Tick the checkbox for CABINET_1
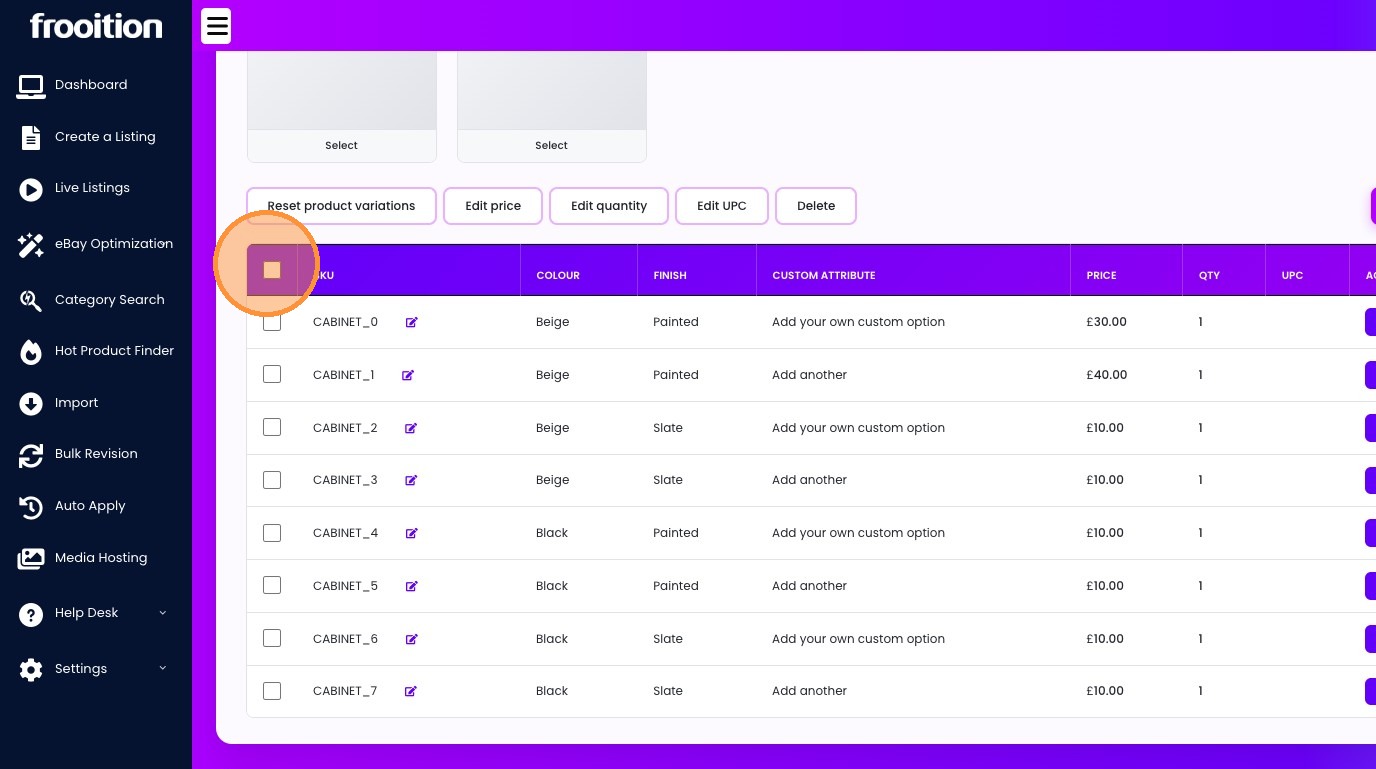Screen dimensions: 1376x769 click(272, 374)
